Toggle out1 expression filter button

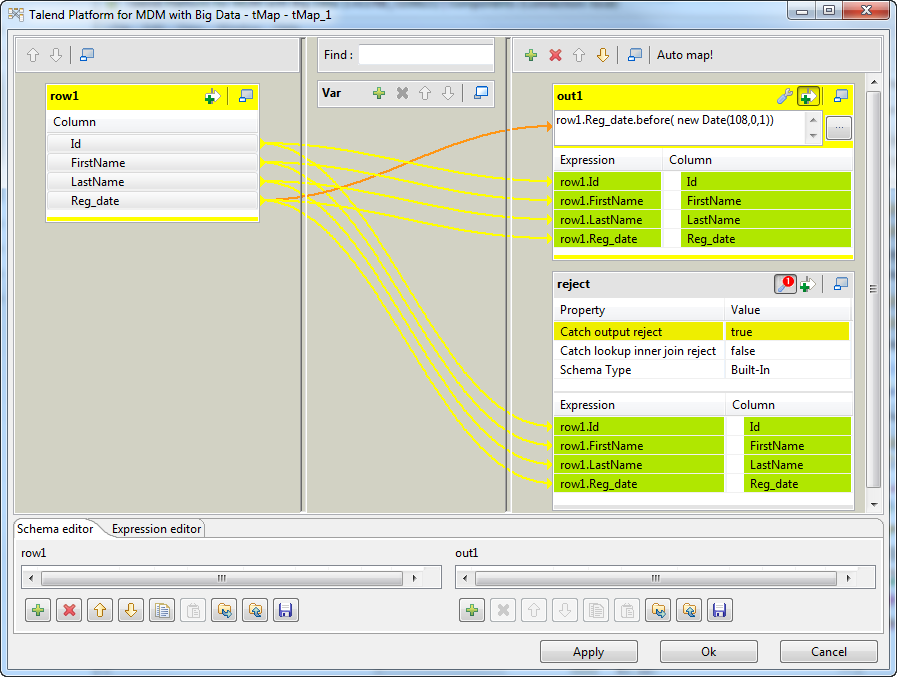pyautogui.click(x=808, y=96)
